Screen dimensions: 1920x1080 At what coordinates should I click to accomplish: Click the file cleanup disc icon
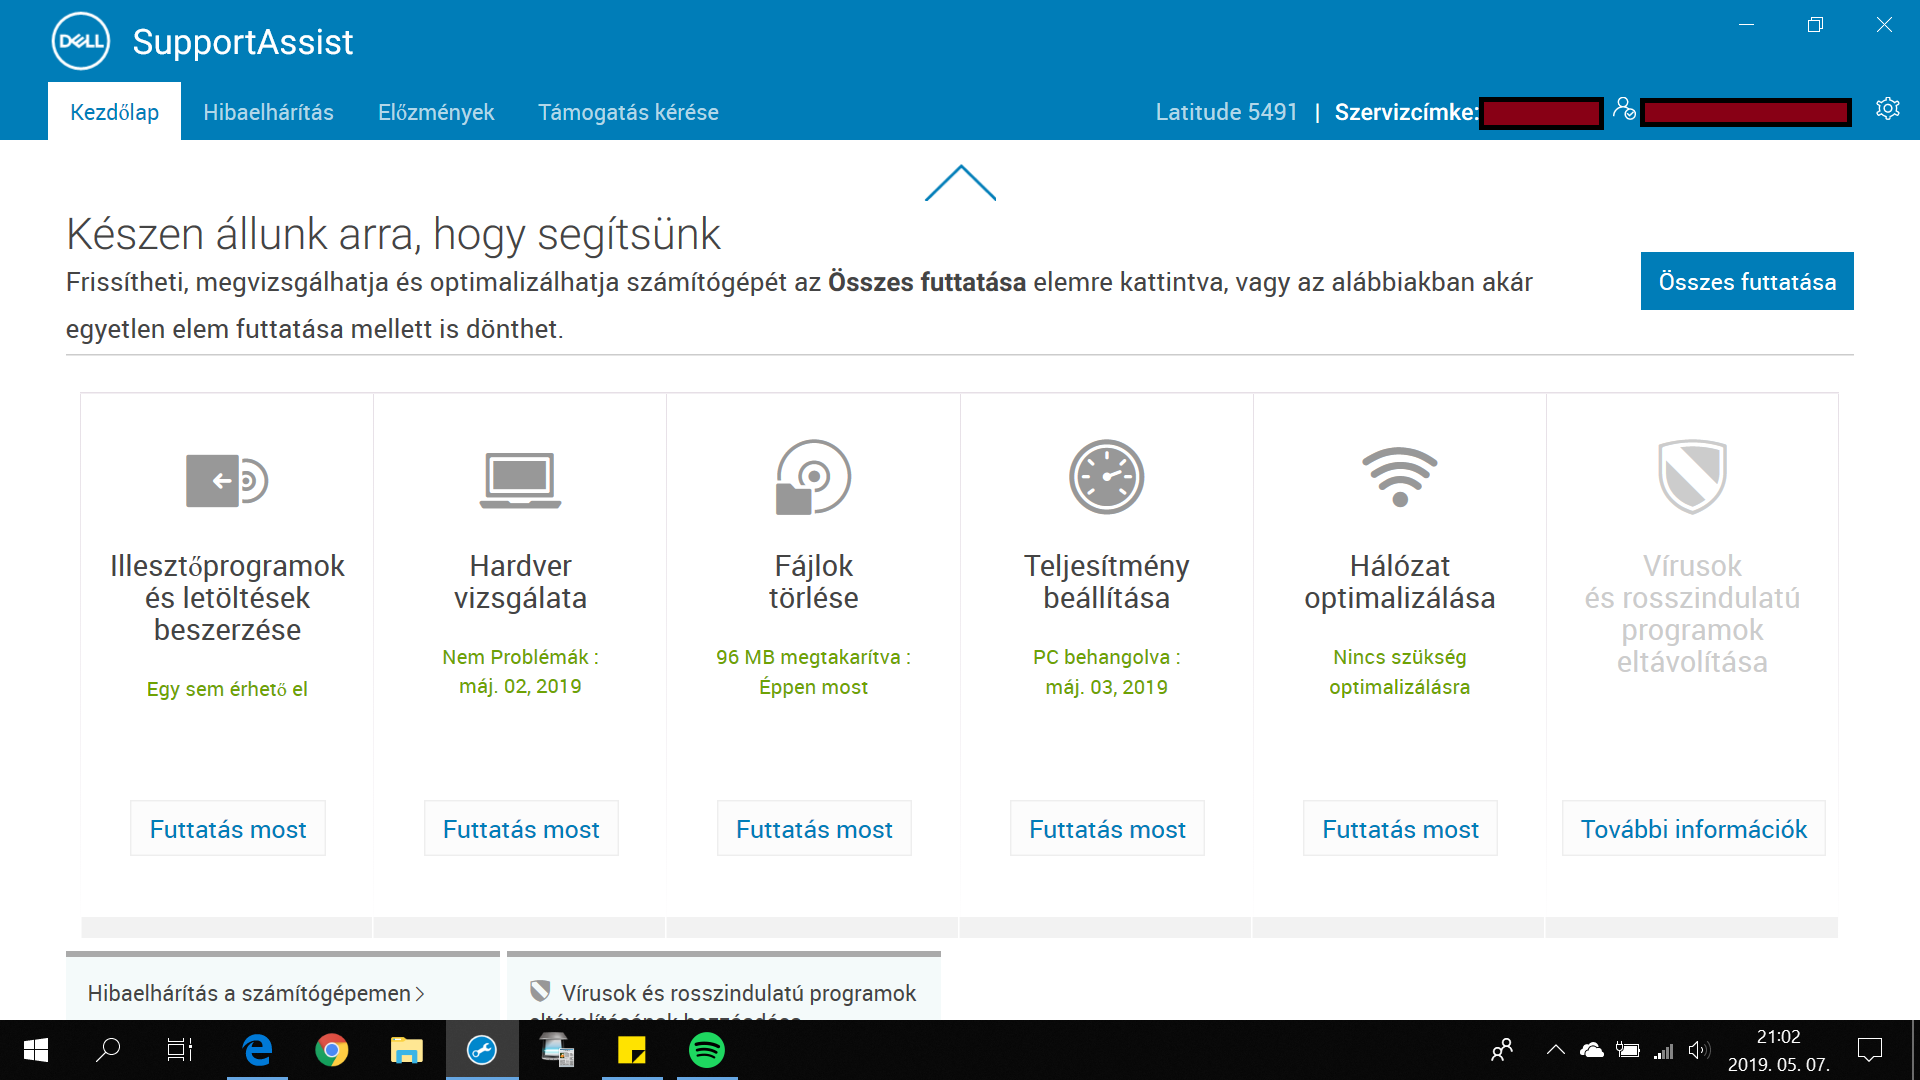coord(813,477)
